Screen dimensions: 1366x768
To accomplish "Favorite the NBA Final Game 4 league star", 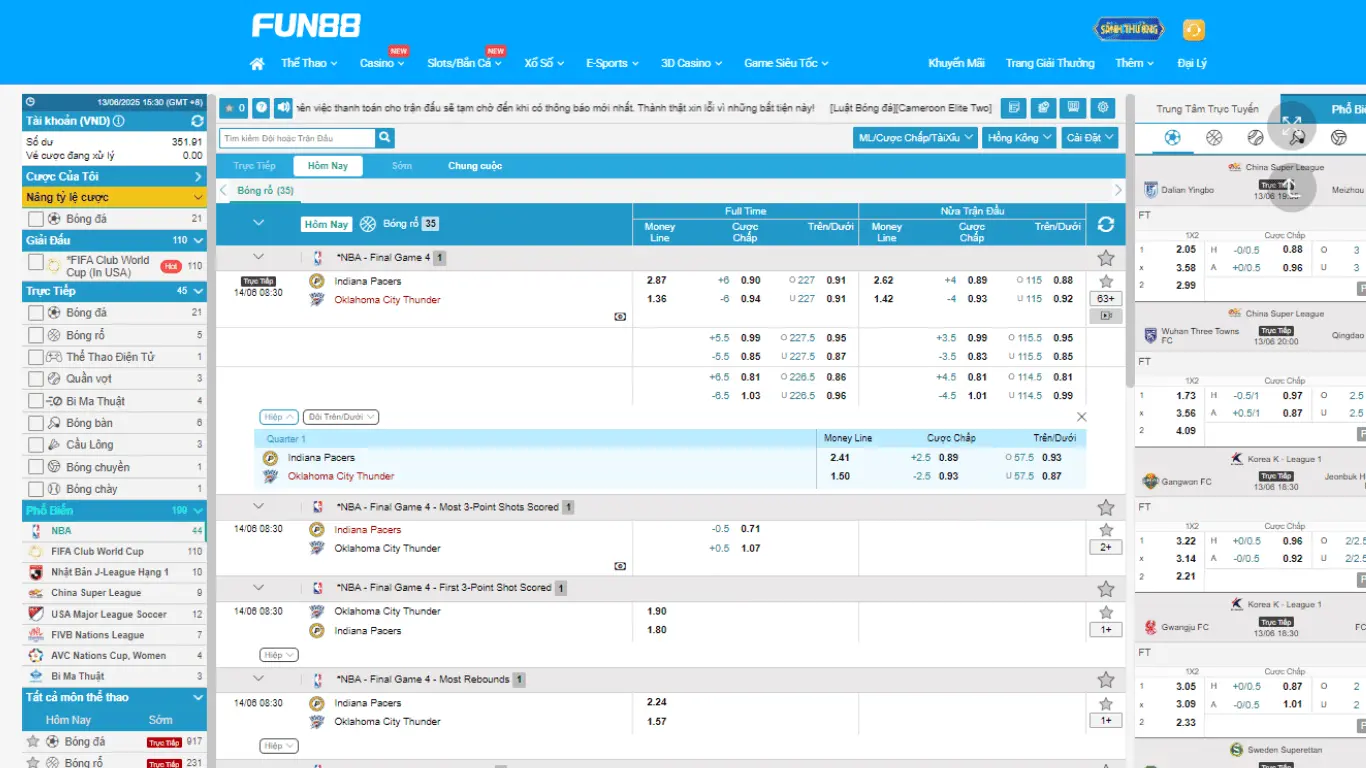I will pos(1105,258).
